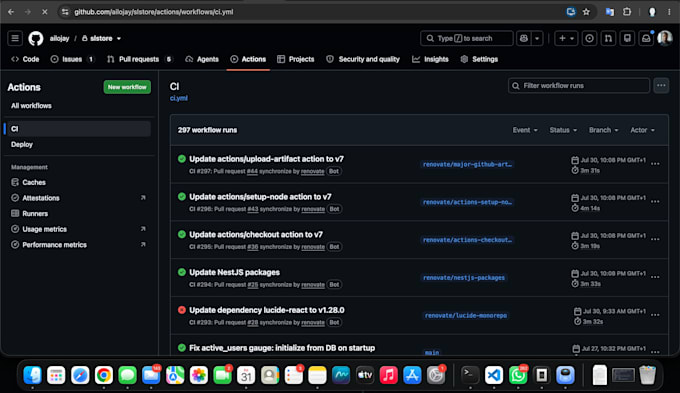Switch to the Issues tab

point(72,59)
